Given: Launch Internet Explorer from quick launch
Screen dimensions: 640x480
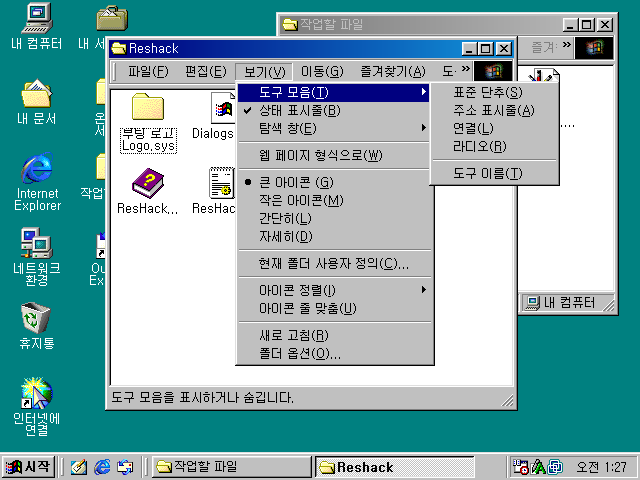Looking at the screenshot, I should 102,467.
